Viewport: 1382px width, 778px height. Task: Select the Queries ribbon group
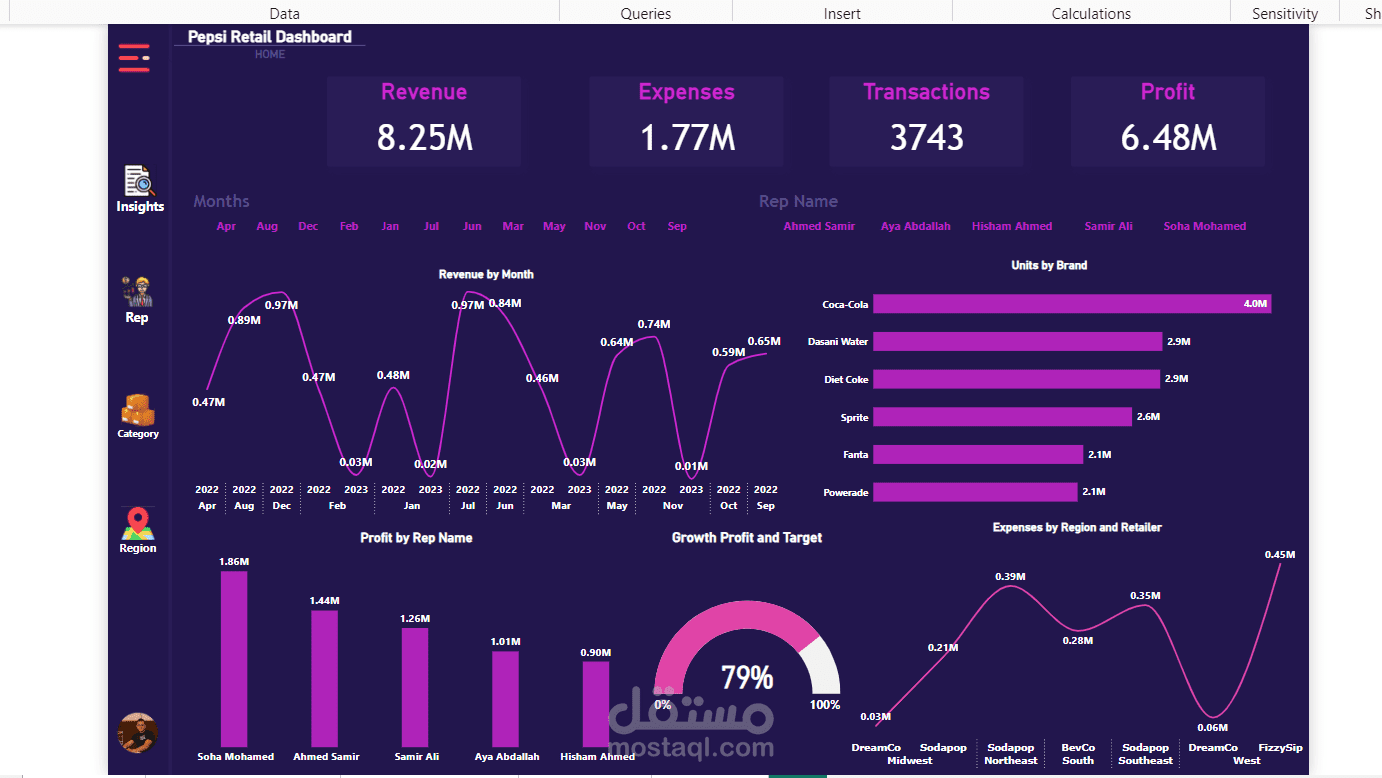[646, 13]
